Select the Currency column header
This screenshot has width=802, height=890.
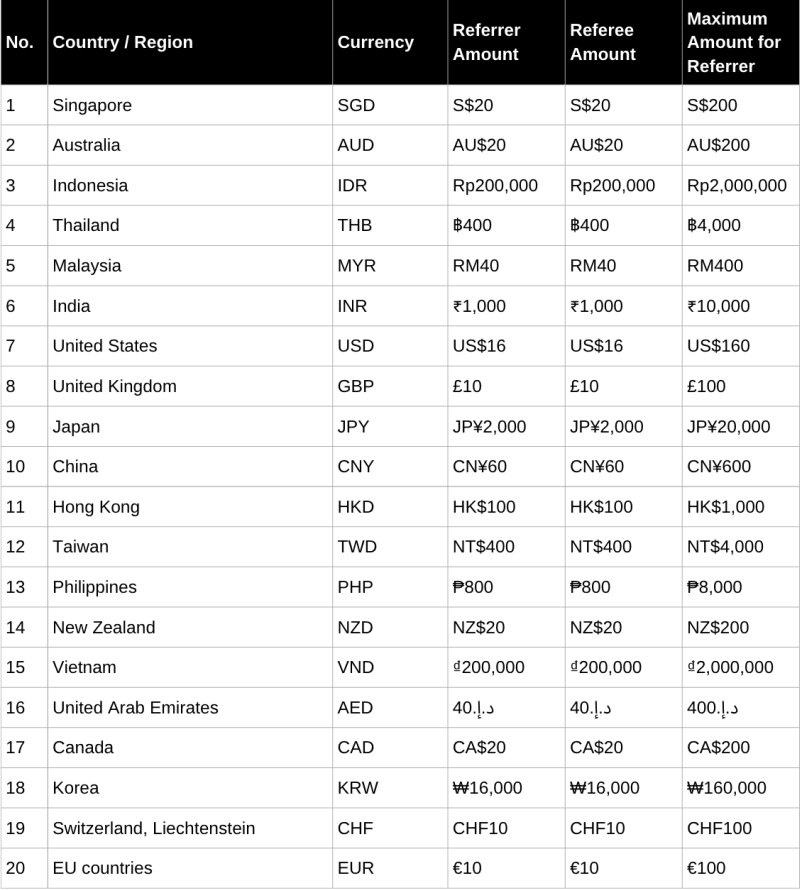pyautogui.click(x=375, y=43)
